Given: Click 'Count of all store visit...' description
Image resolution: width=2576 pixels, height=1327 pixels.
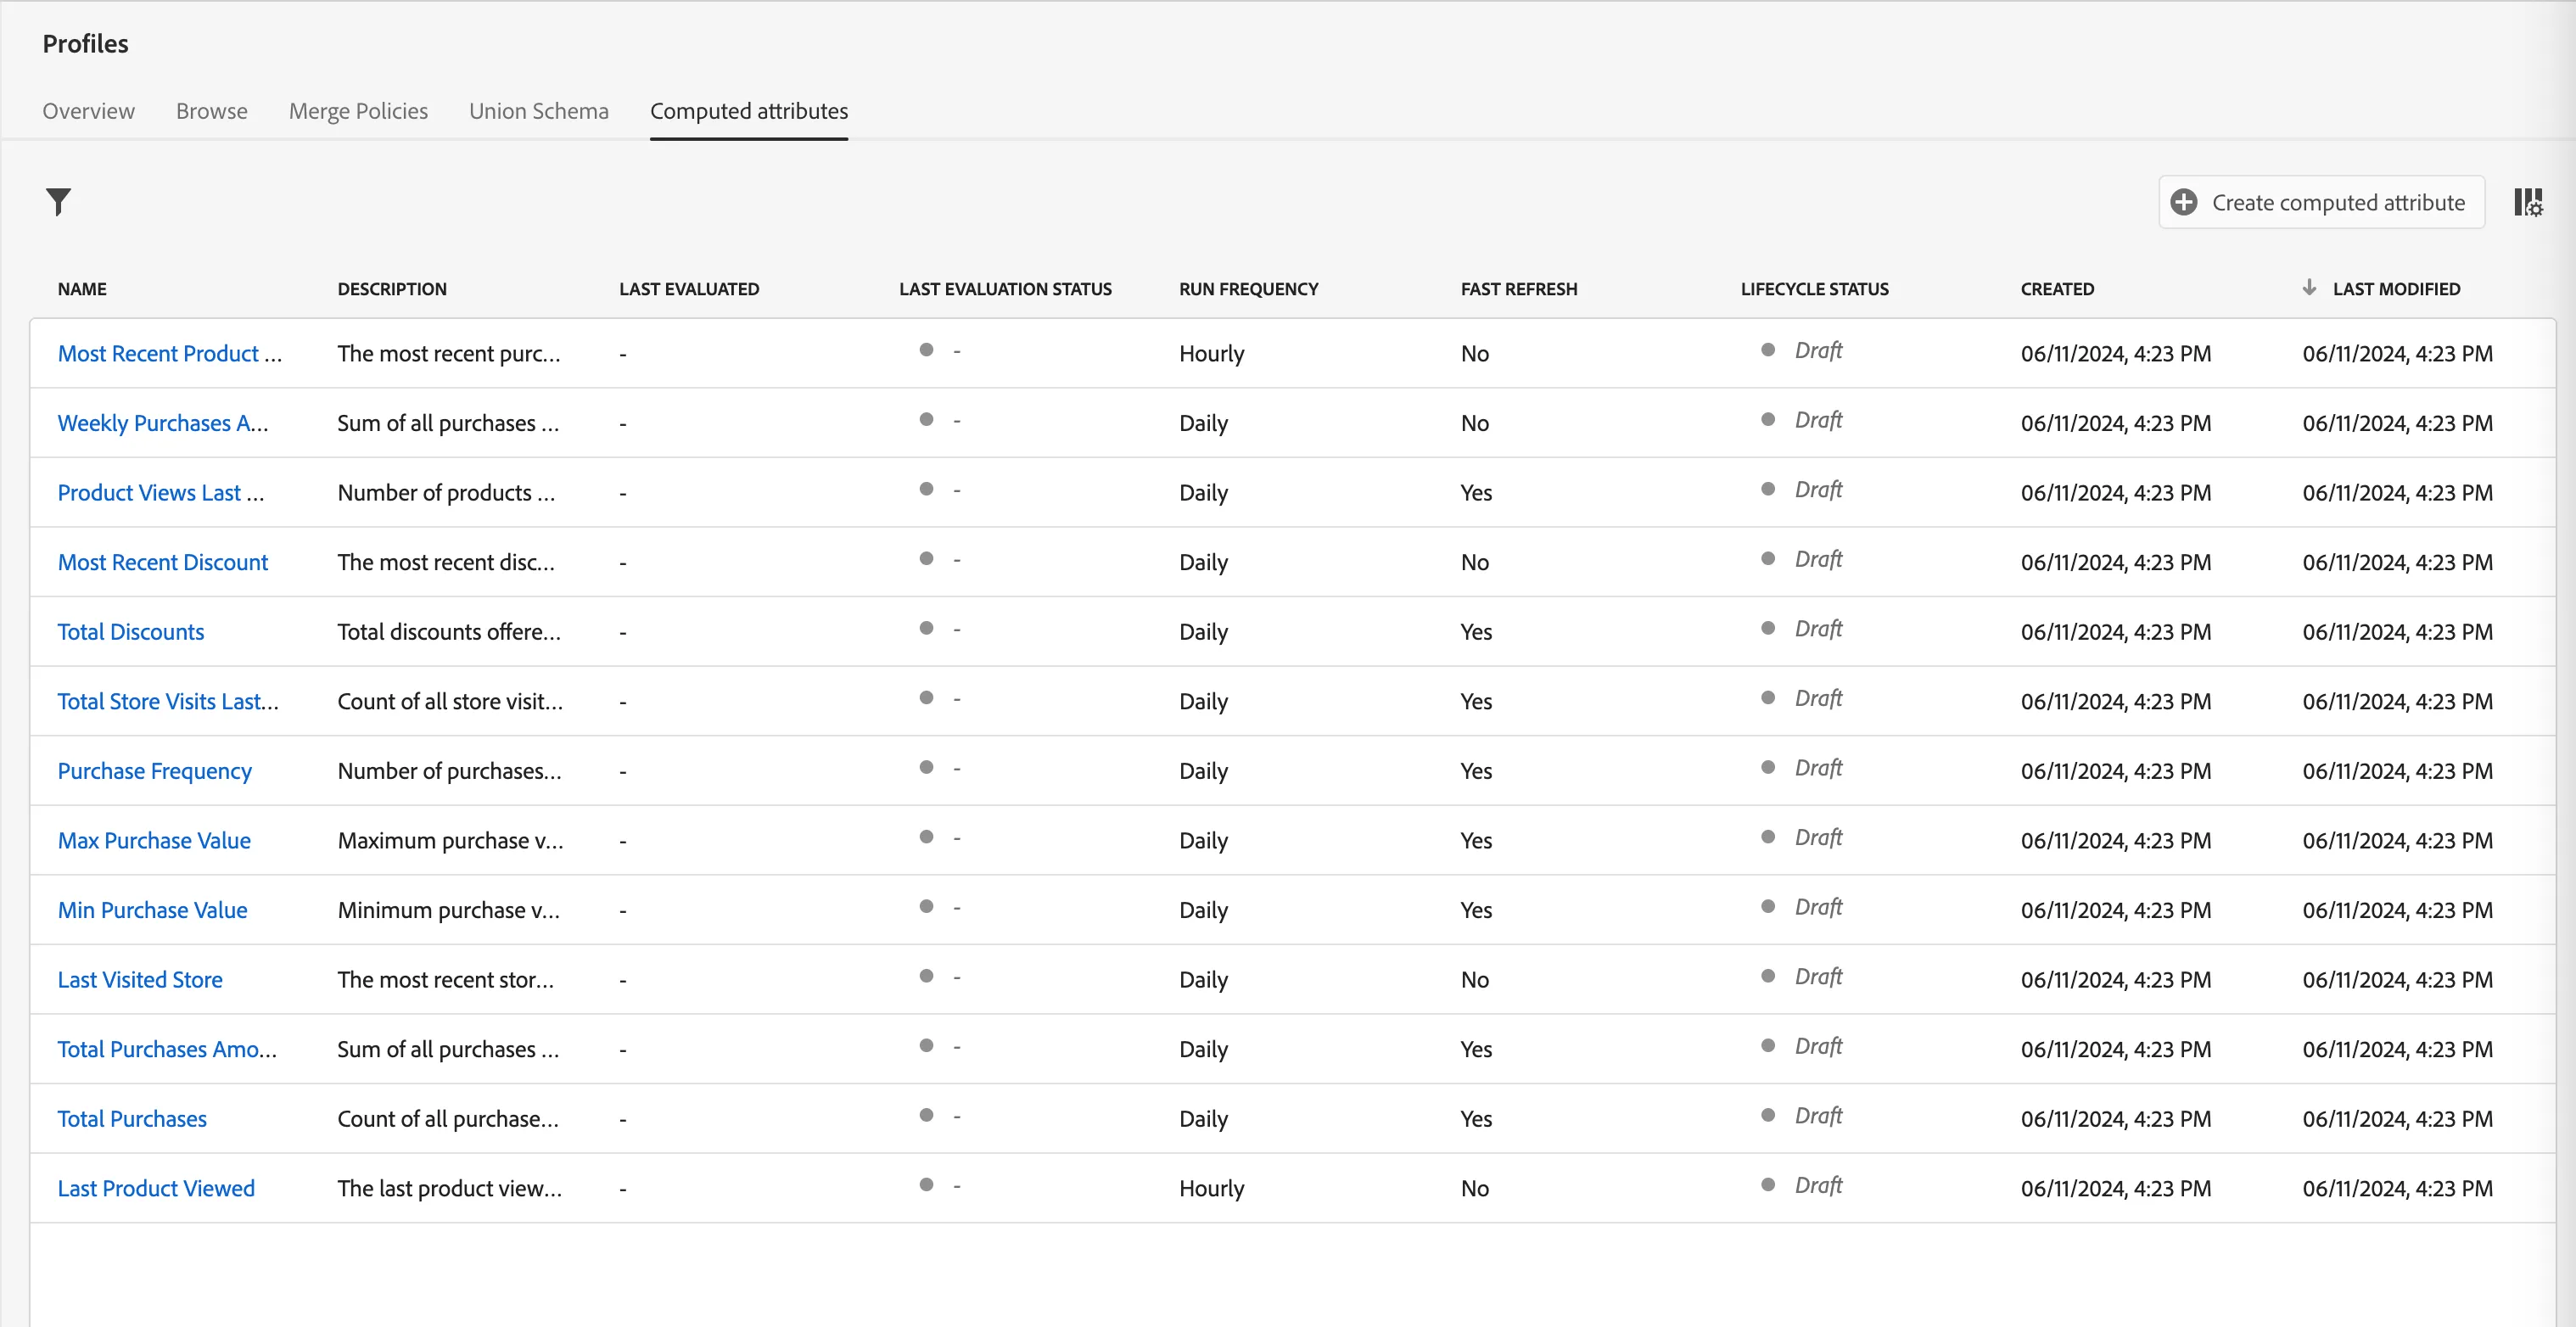Looking at the screenshot, I should [450, 701].
